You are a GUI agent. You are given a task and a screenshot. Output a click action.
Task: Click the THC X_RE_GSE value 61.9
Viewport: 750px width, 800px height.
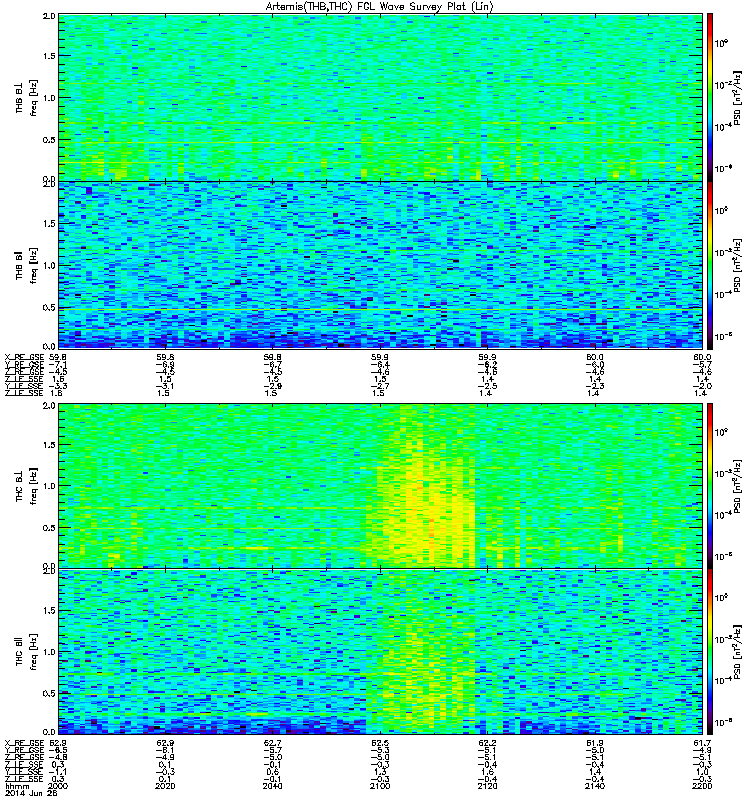pyautogui.click(x=595, y=743)
